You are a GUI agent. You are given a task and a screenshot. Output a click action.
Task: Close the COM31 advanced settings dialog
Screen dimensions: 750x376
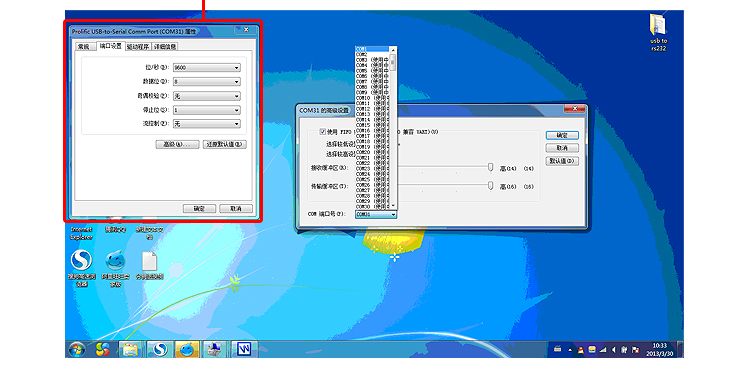[574, 109]
